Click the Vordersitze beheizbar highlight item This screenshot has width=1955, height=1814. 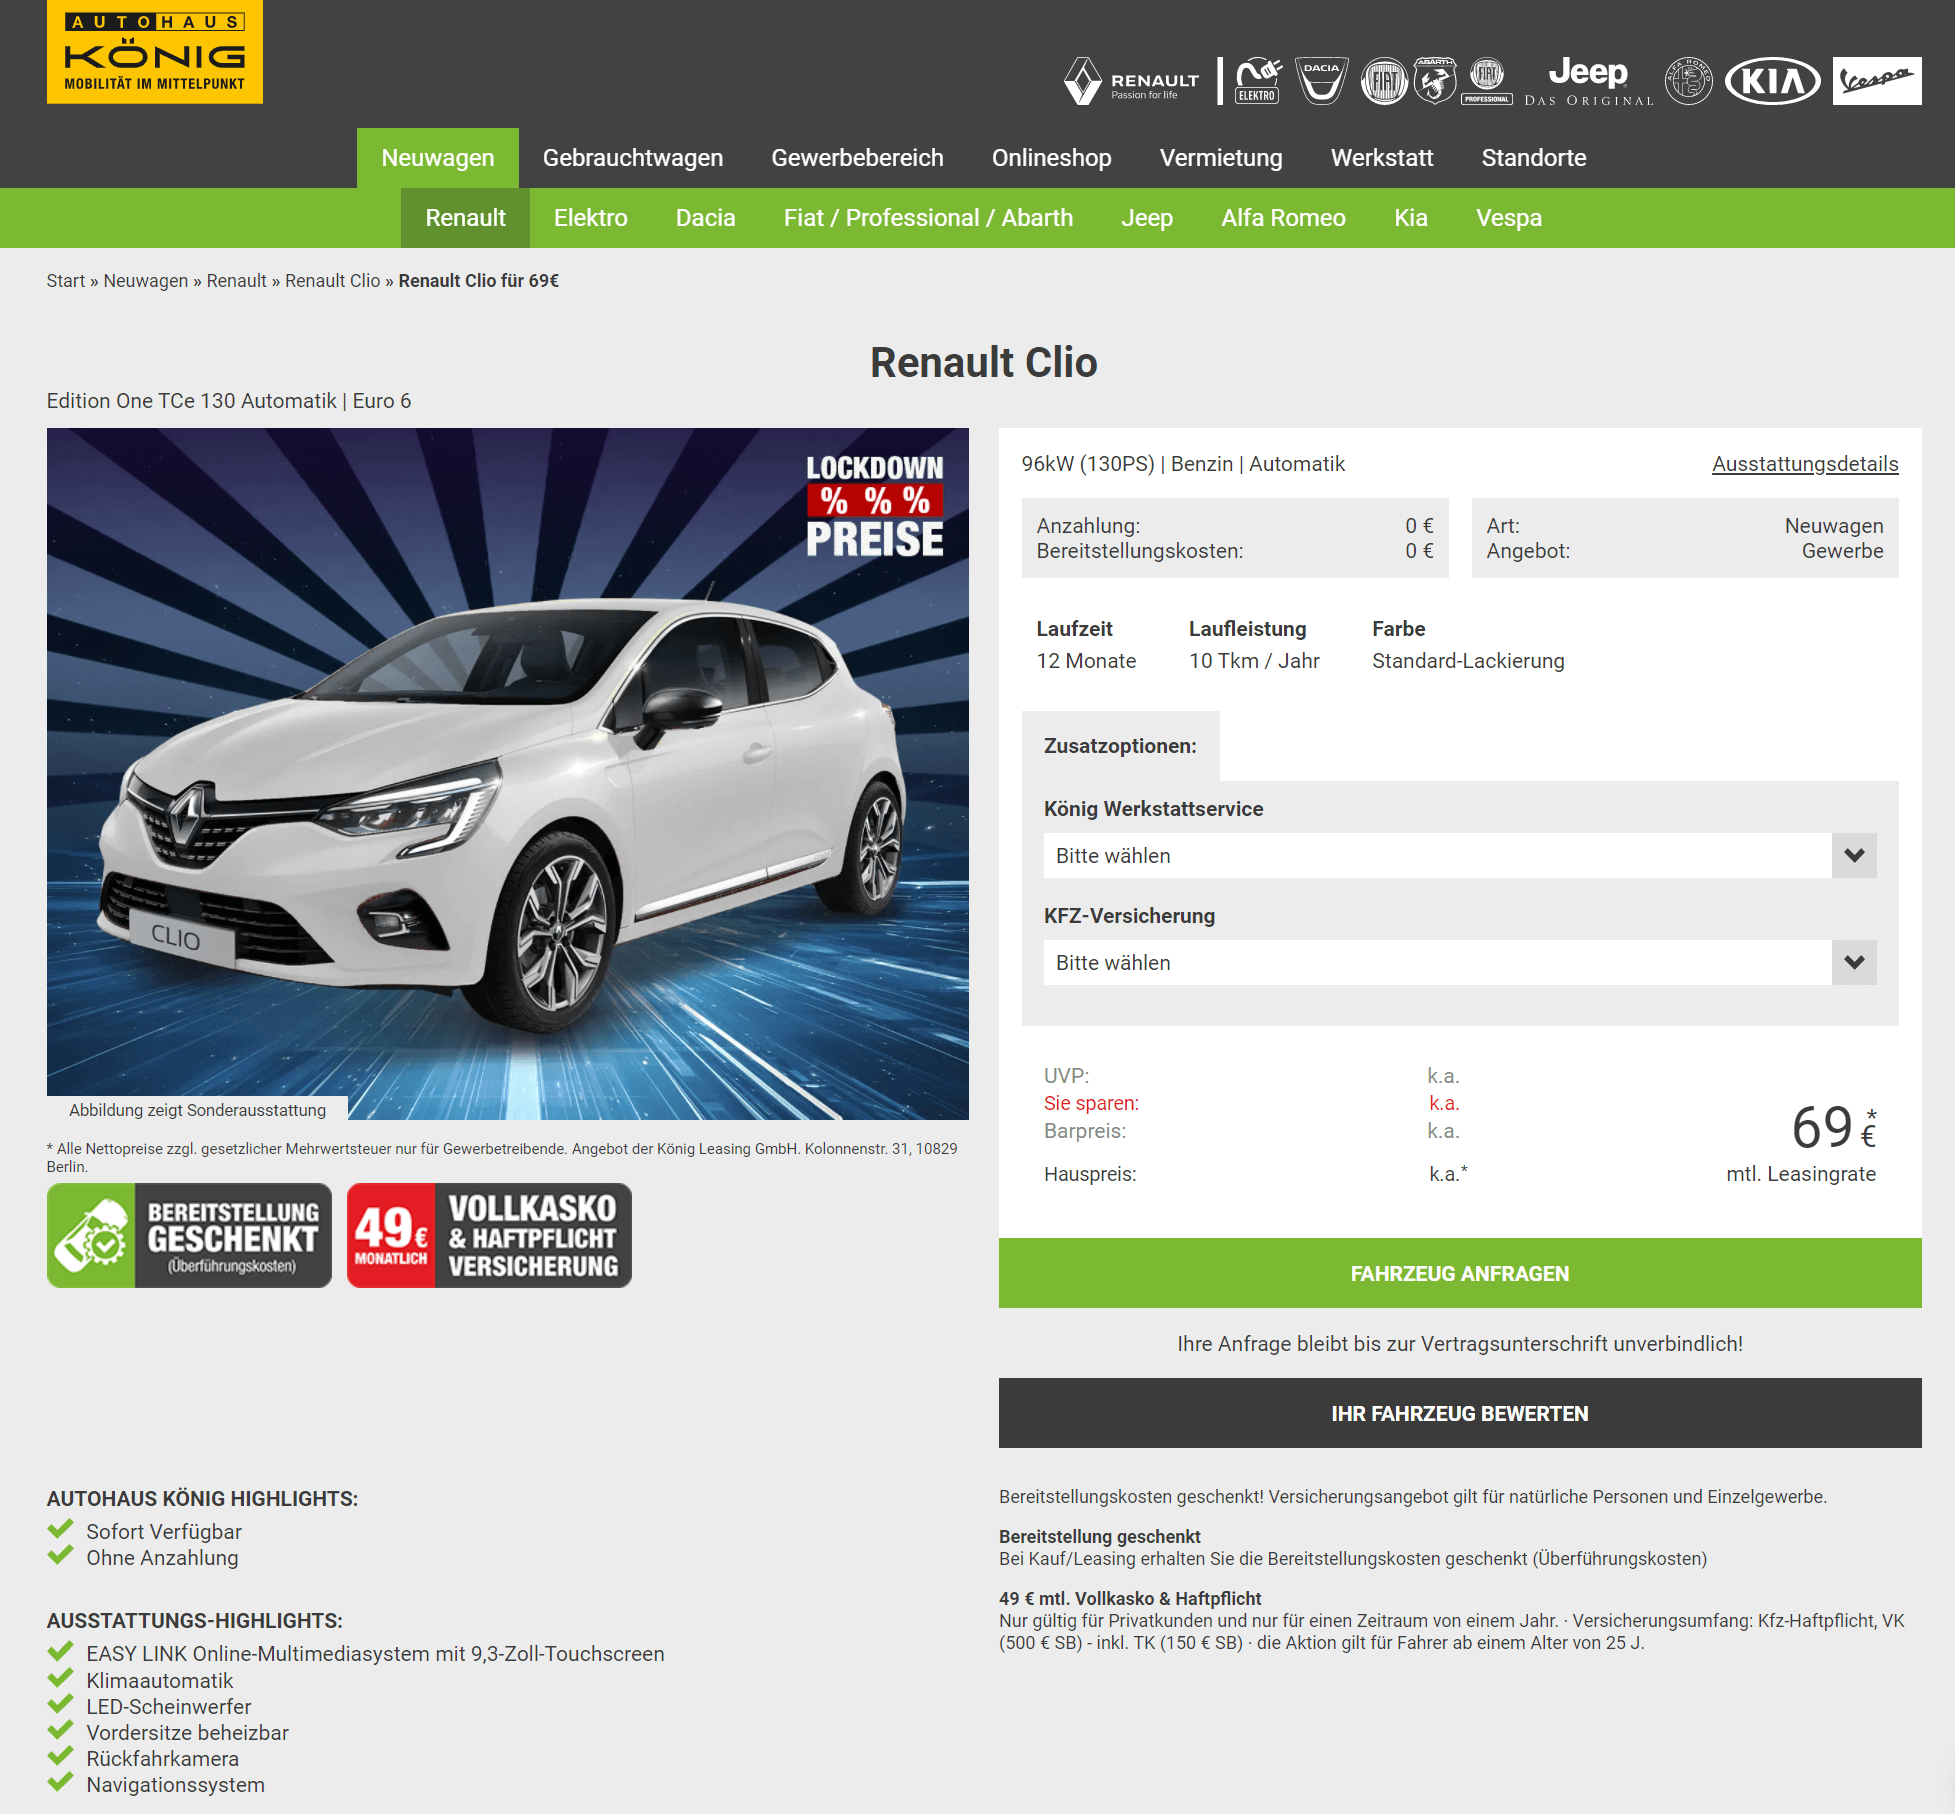tap(188, 1733)
